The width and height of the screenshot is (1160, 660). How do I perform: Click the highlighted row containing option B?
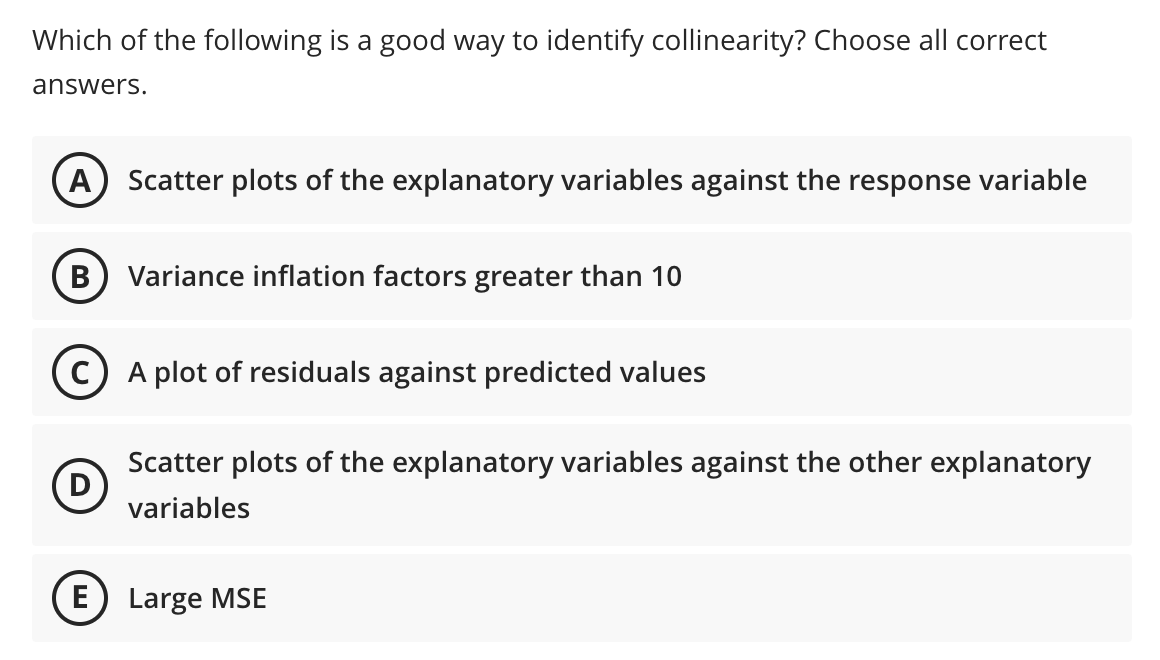[x=580, y=277]
